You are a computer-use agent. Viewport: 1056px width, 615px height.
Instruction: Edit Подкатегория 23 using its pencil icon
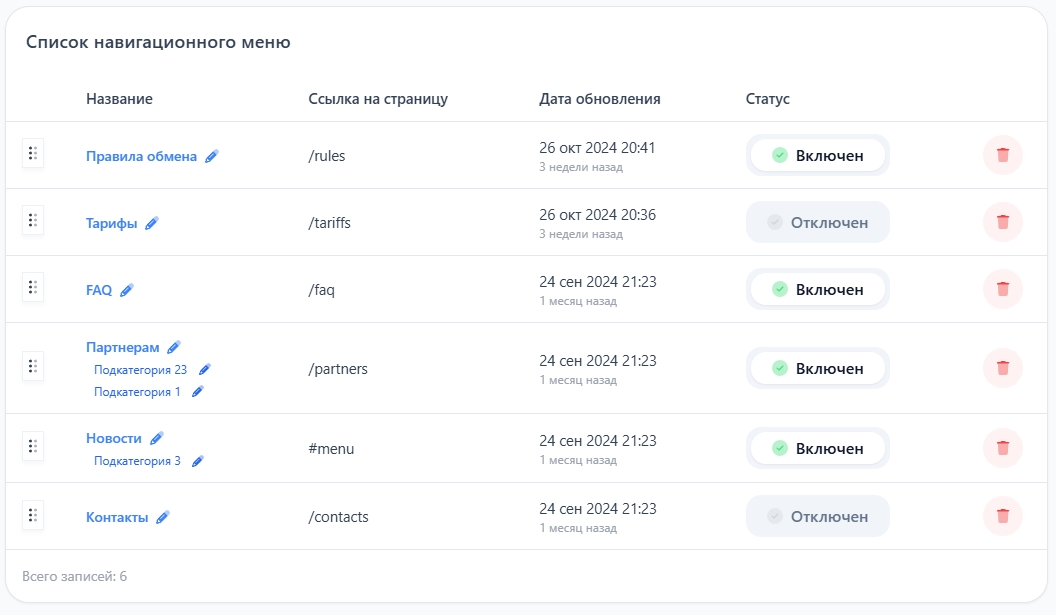pos(205,370)
